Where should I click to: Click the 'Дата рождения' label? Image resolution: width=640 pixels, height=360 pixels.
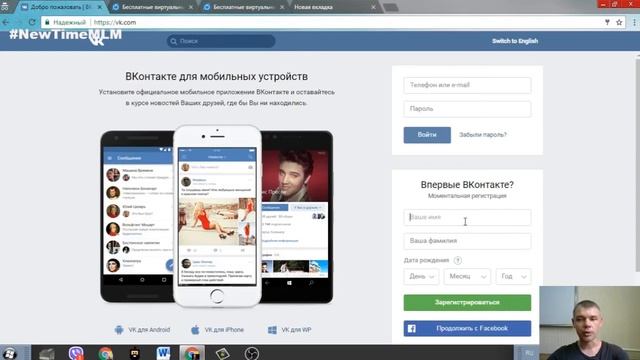tap(426, 260)
